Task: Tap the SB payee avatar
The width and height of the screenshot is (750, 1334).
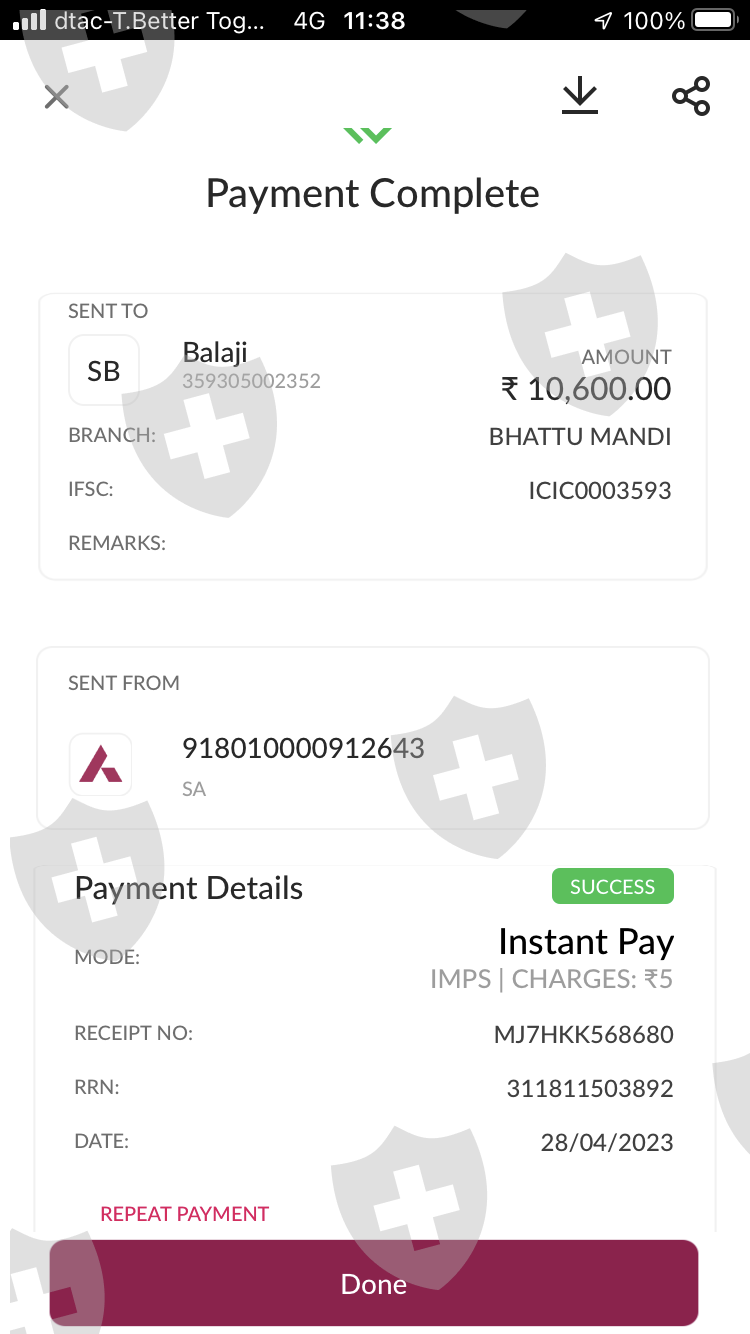Action: tap(104, 371)
